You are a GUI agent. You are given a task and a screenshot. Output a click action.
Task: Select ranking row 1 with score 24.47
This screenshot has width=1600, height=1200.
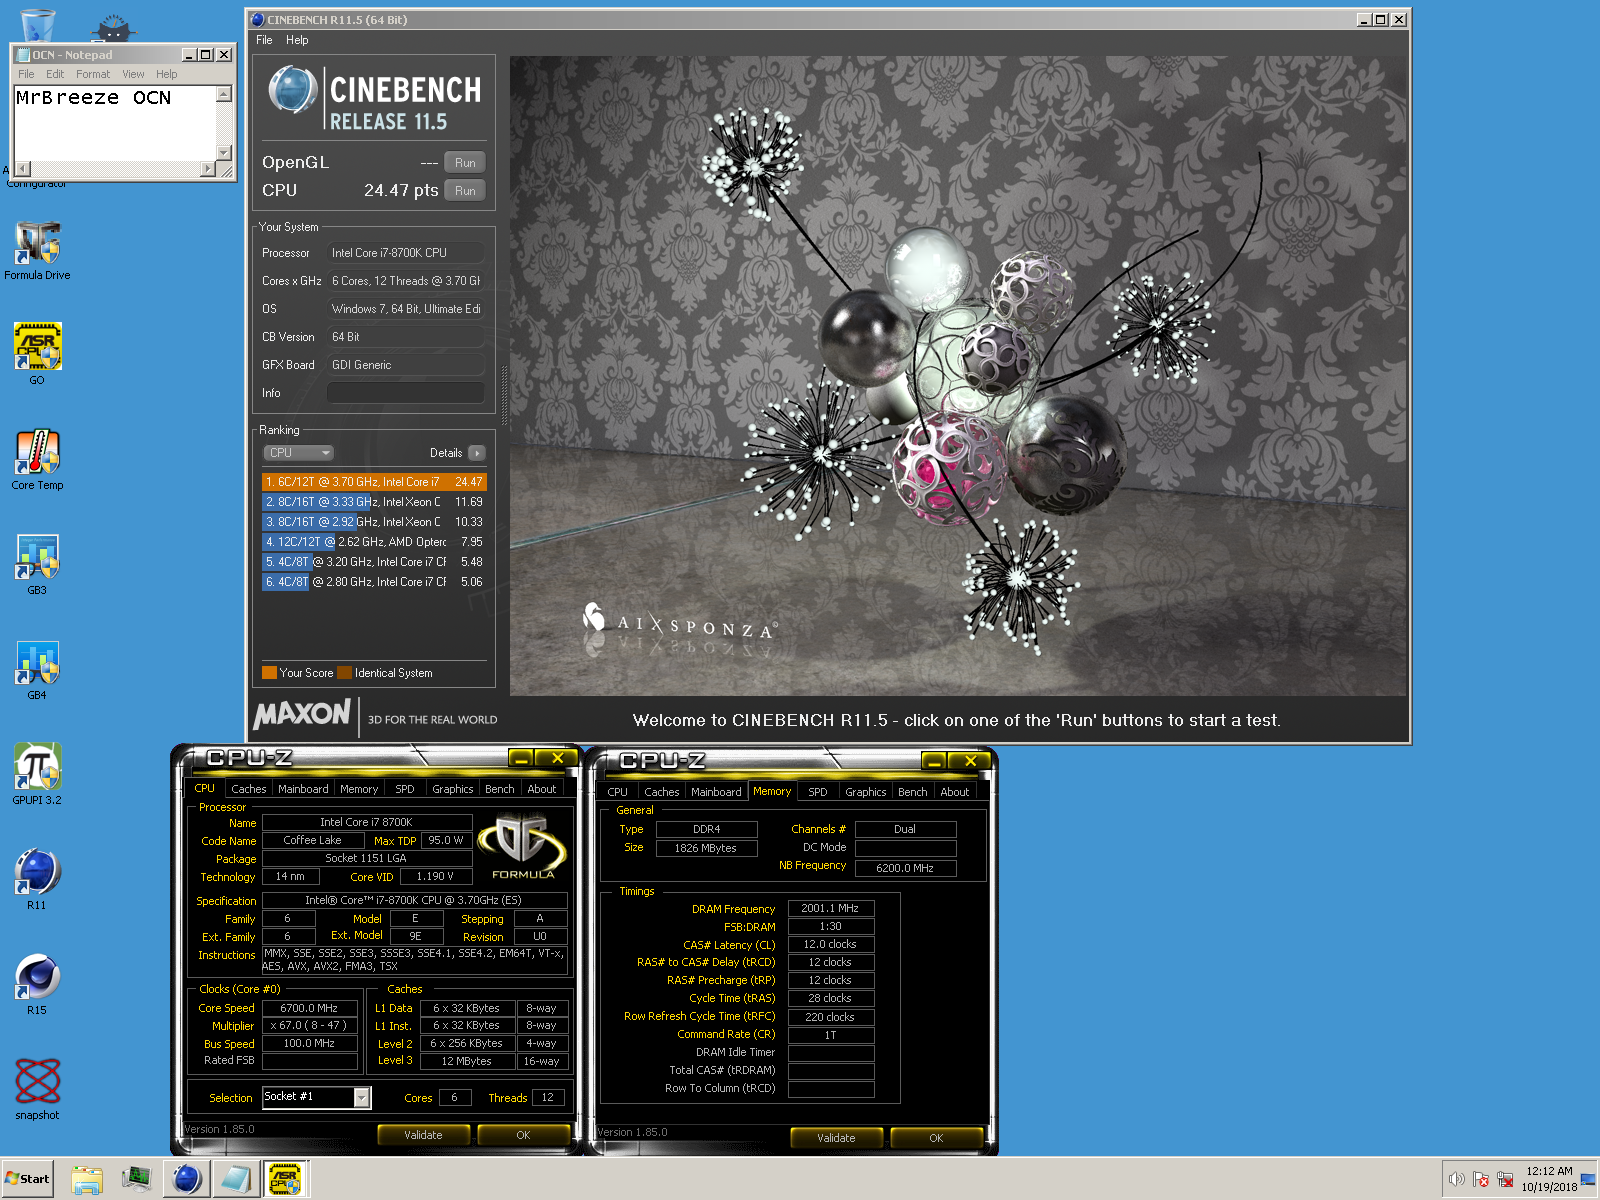tap(374, 482)
